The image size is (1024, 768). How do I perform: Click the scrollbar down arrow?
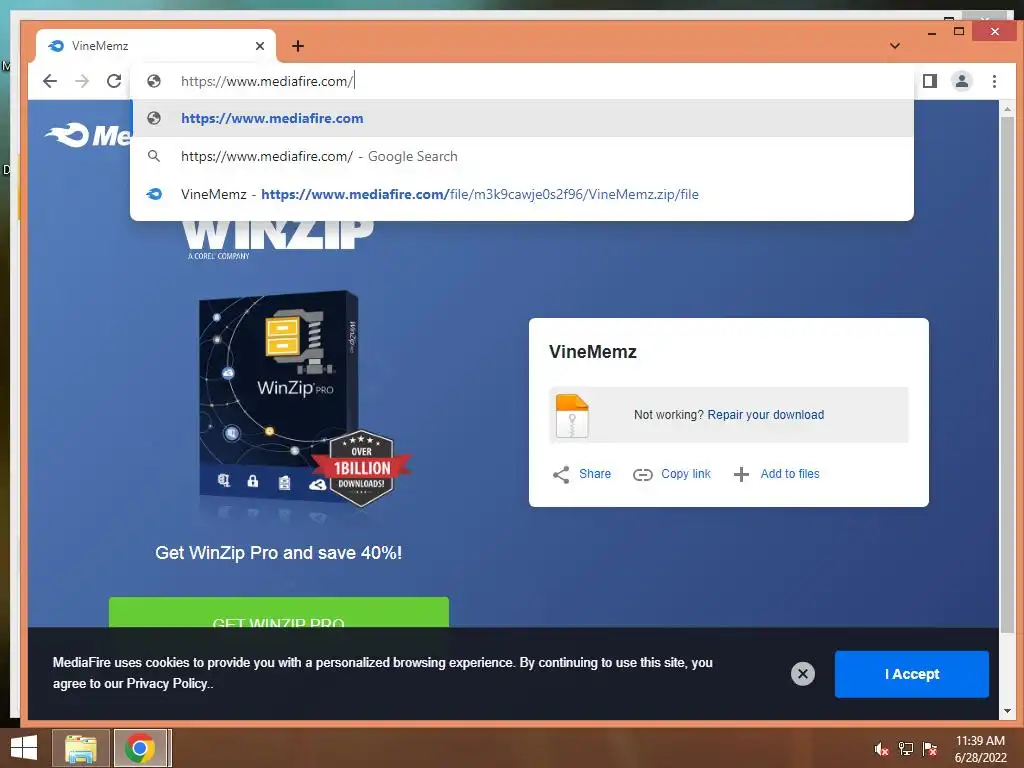[x=1007, y=711]
